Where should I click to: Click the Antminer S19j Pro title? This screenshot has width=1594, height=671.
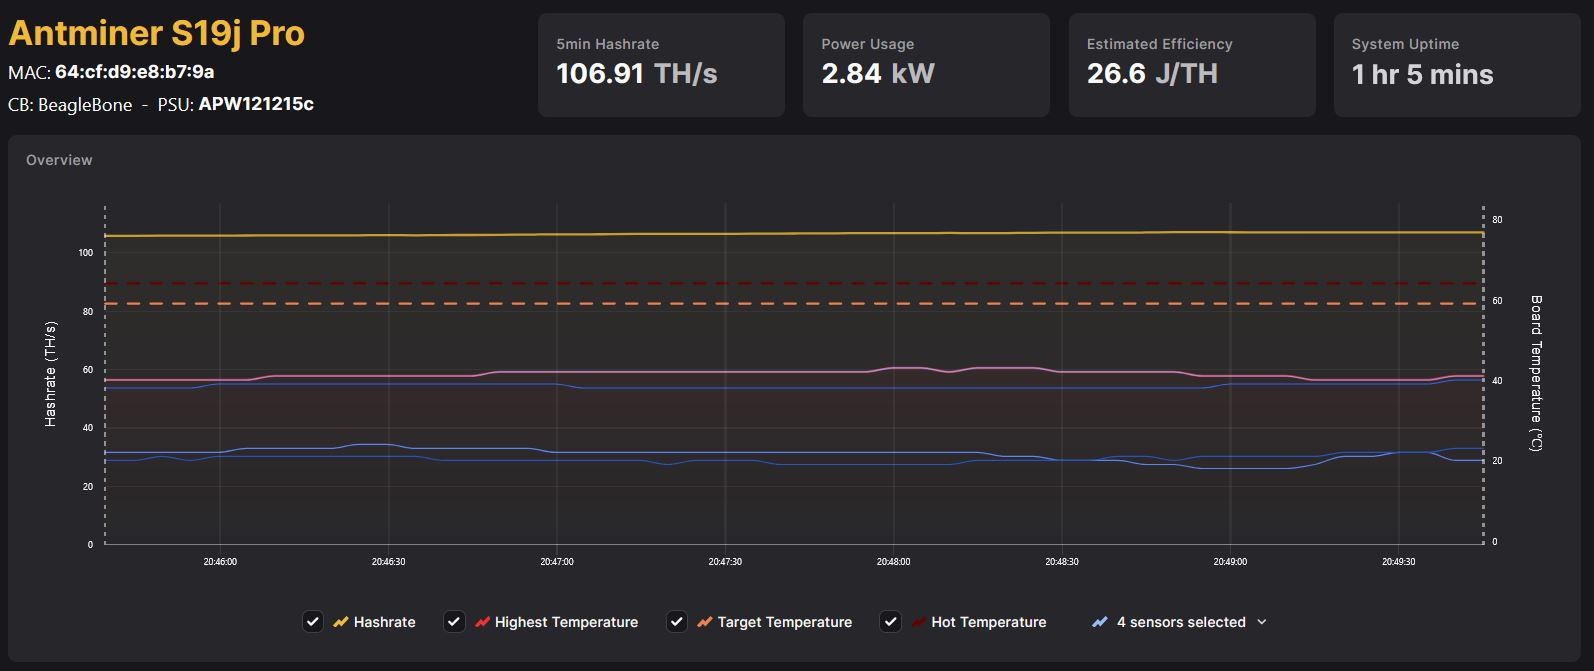point(156,33)
